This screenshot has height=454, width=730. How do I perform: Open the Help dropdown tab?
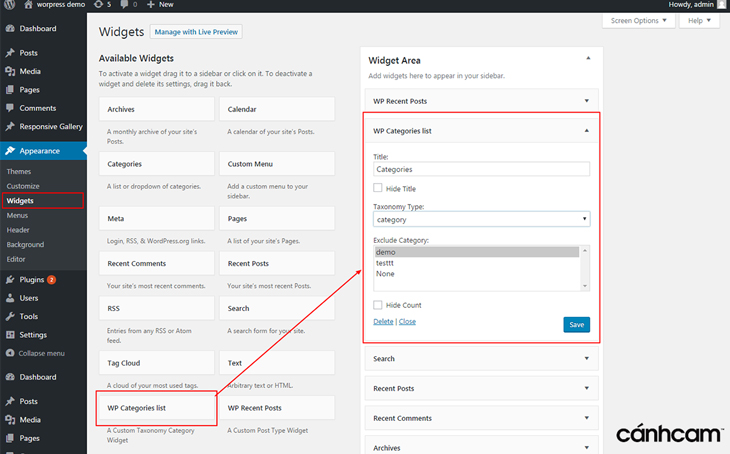click(699, 20)
